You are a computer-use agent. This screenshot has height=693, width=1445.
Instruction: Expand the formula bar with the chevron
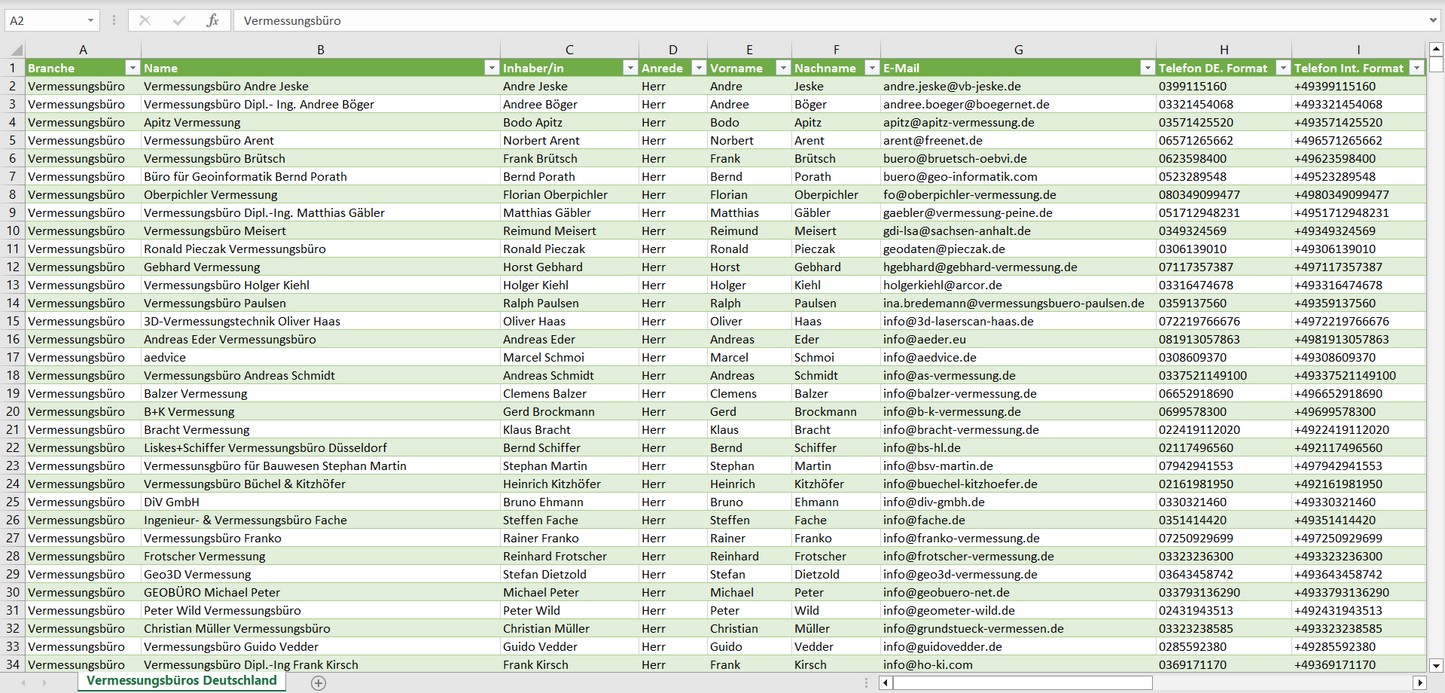pos(1434,20)
